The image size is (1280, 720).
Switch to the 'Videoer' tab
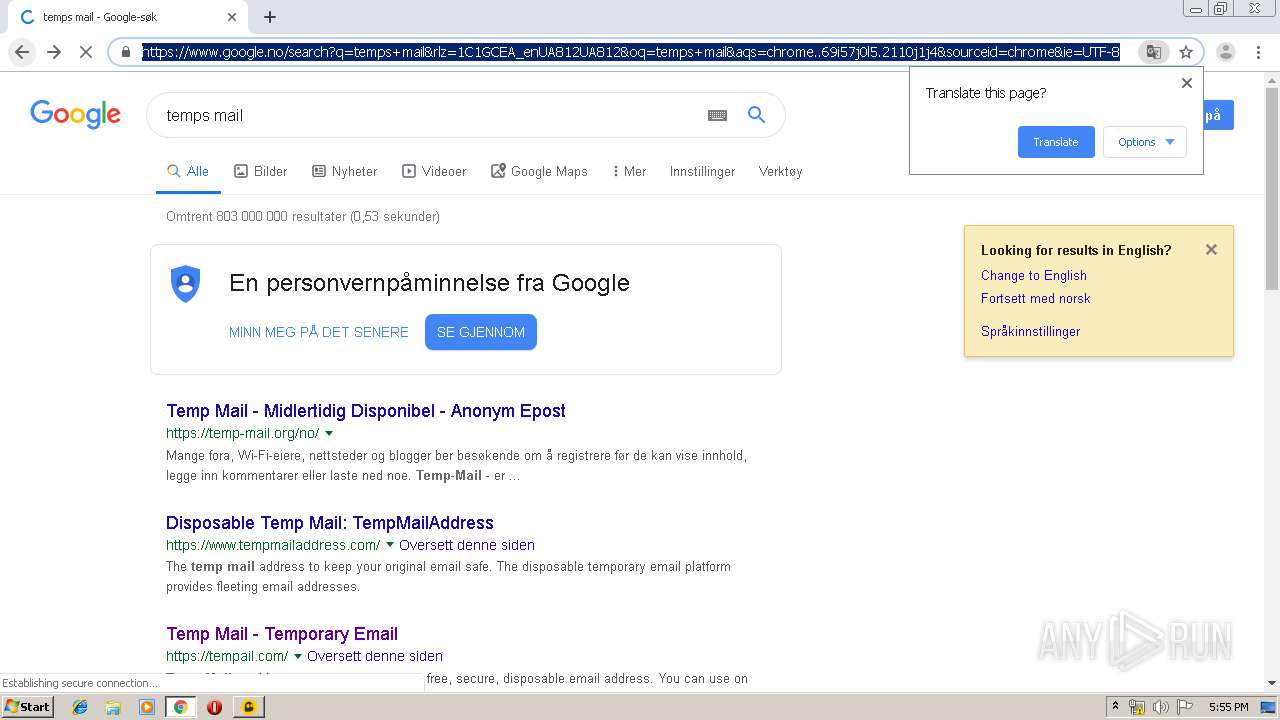(434, 171)
